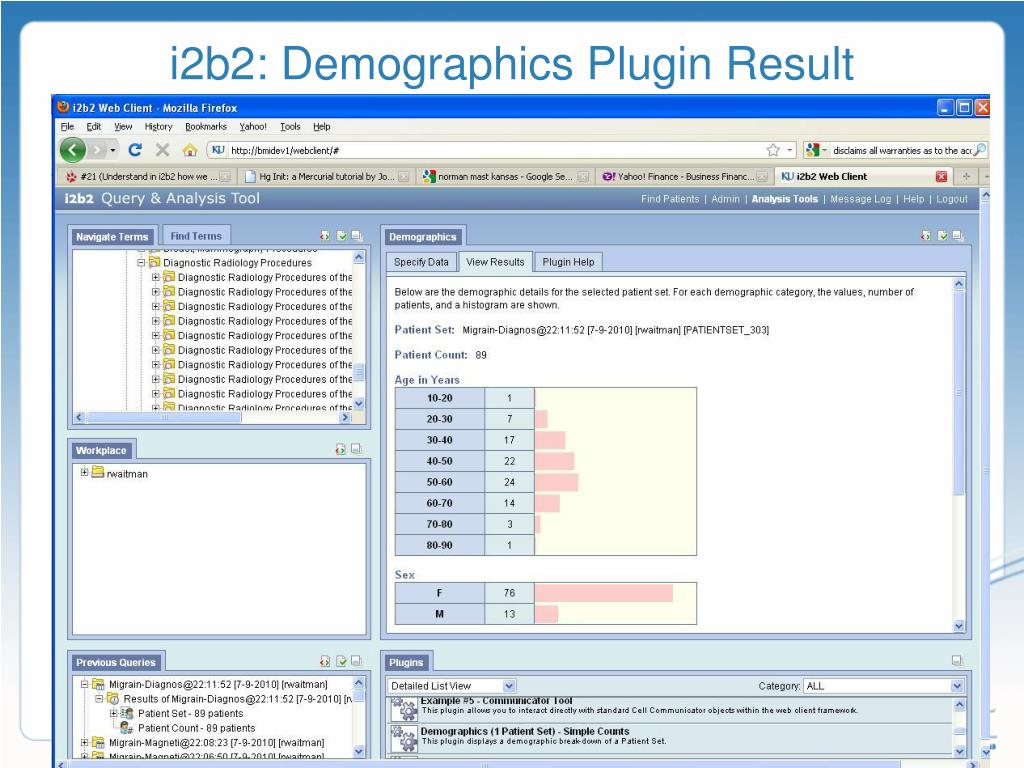Screen dimensions: 1024x768
Task: Collapse the Diagnostic Radiology Procedures folder
Action: pyautogui.click(x=141, y=263)
